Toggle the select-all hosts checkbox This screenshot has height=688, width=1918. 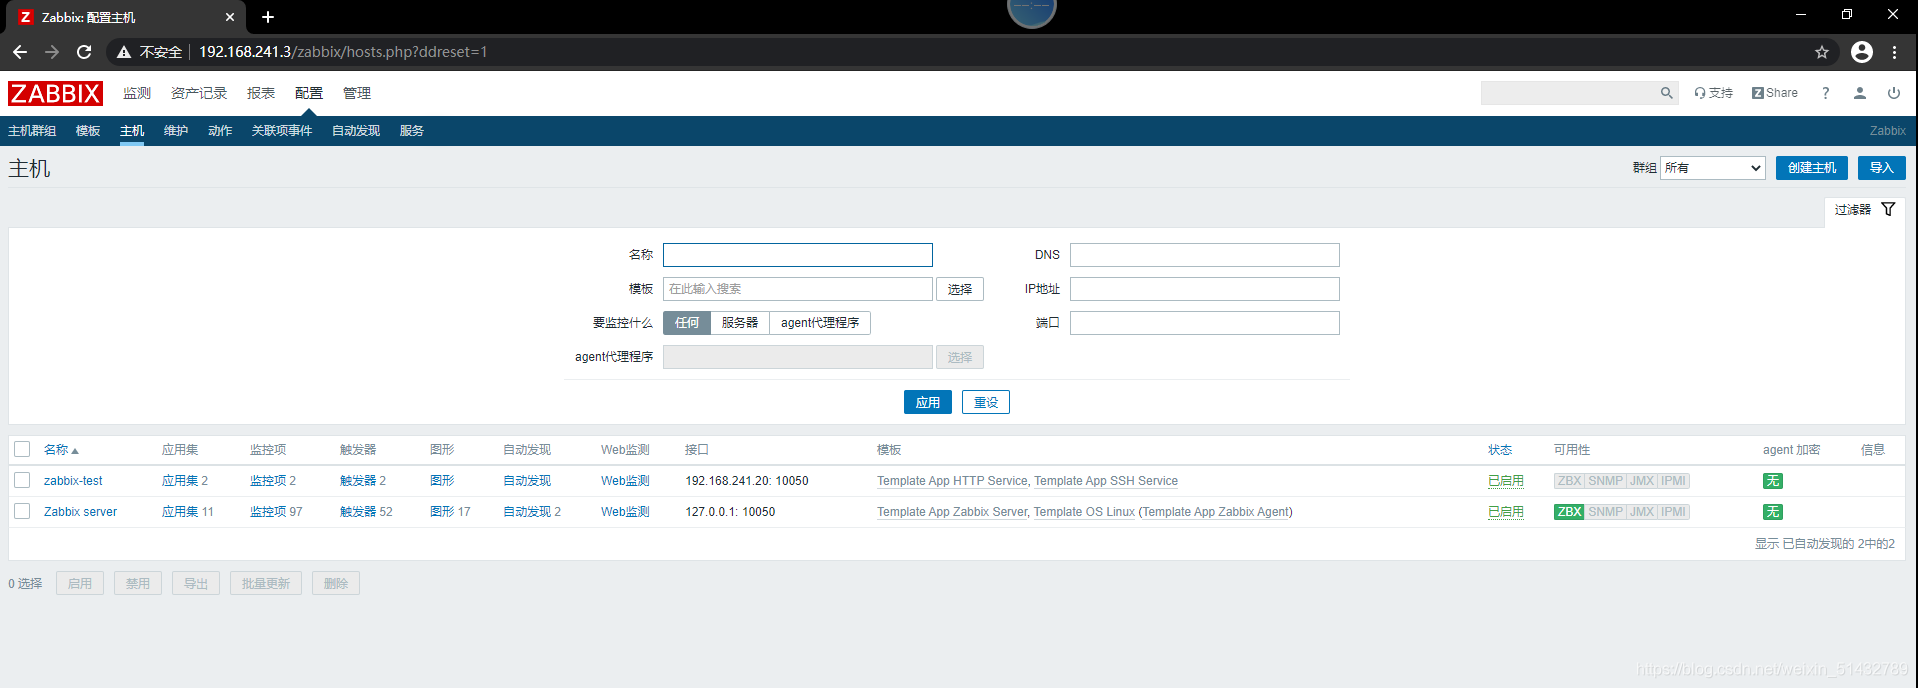click(x=22, y=449)
